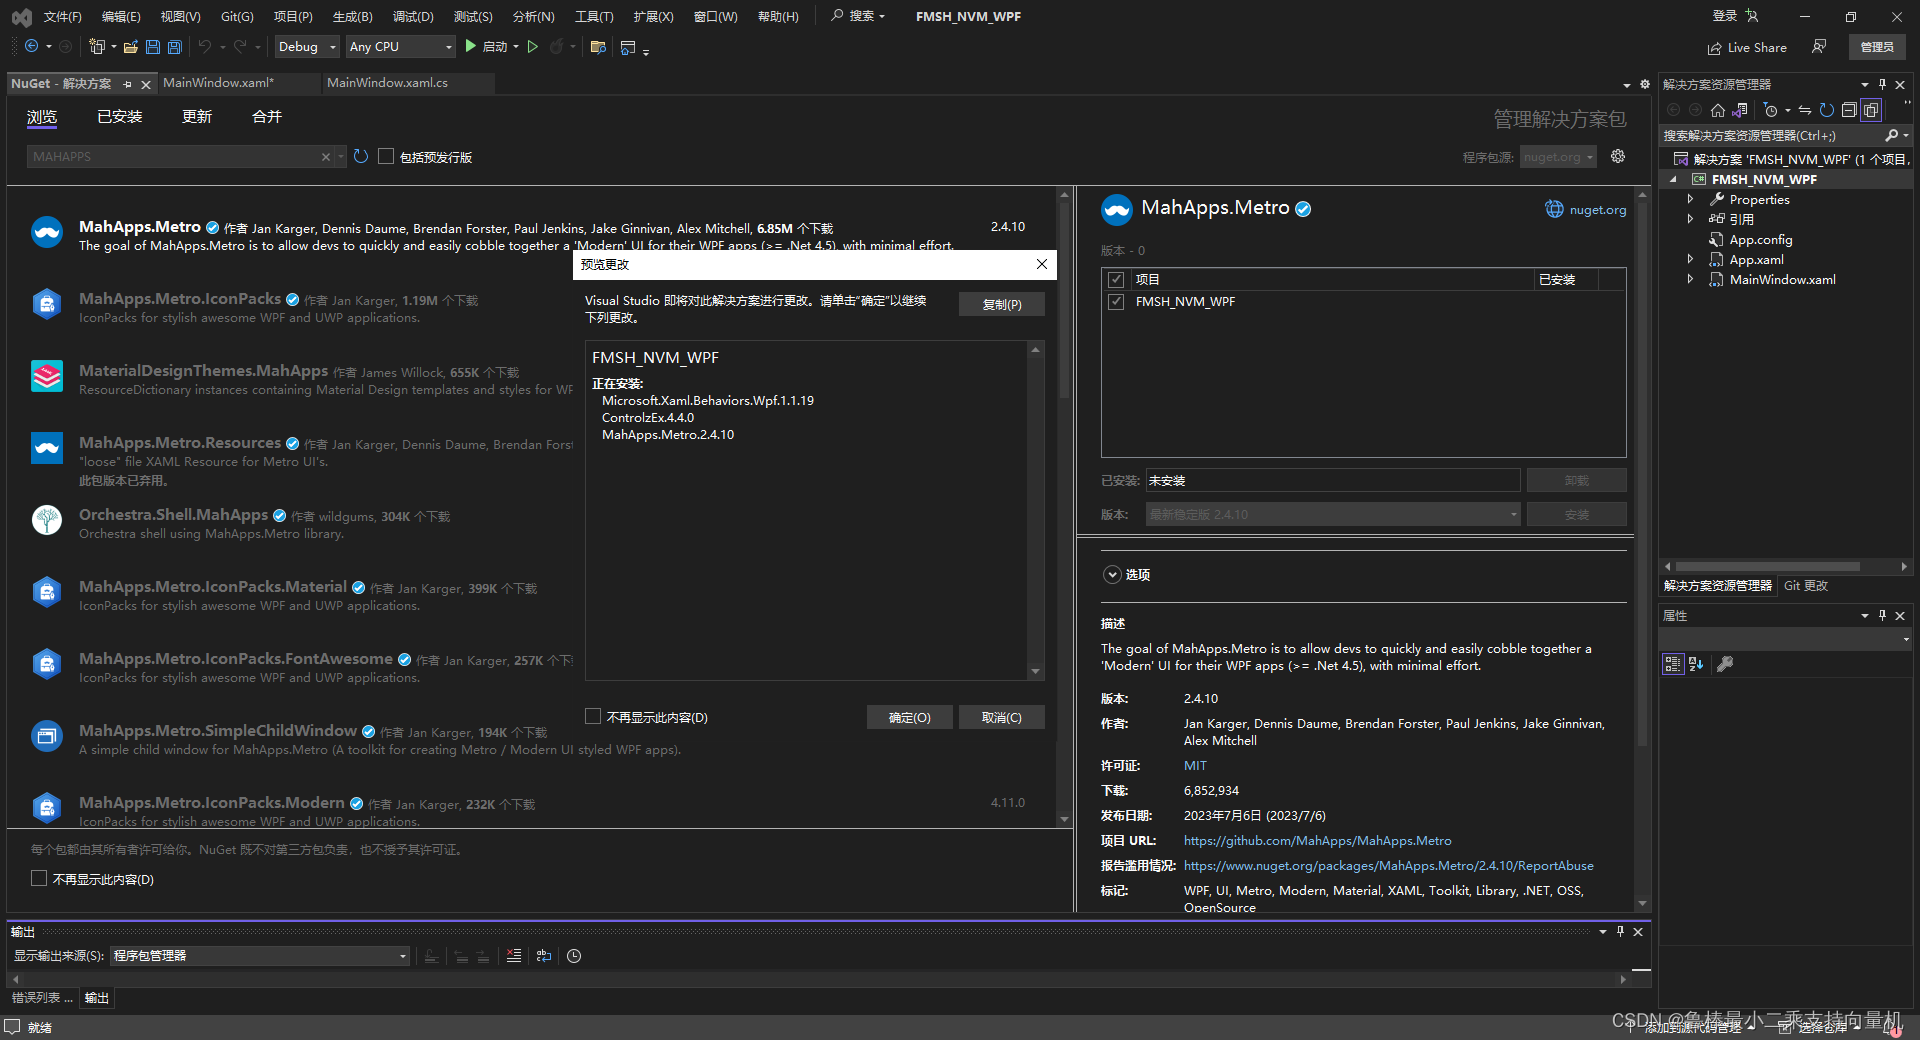This screenshot has width=1920, height=1040.
Task: Refresh Solution Explorer with blue circular arrow
Action: (x=1827, y=110)
